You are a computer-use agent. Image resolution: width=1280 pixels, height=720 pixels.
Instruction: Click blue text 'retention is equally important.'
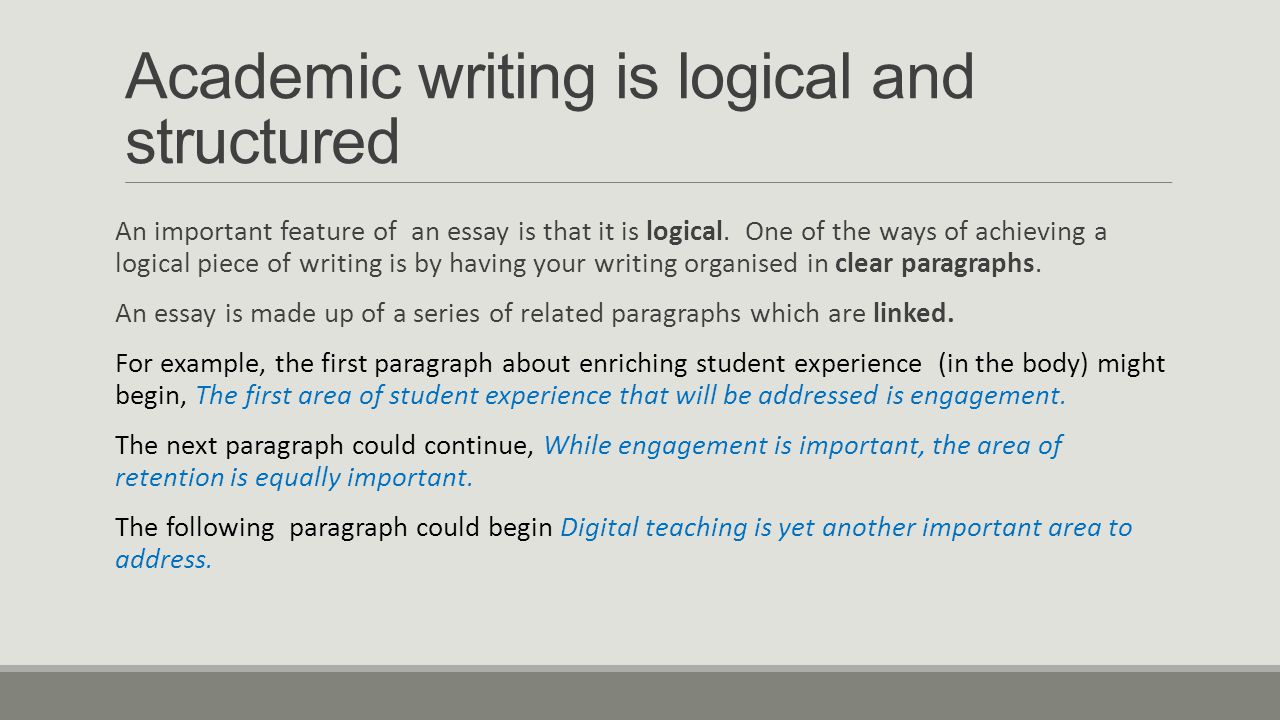point(294,477)
